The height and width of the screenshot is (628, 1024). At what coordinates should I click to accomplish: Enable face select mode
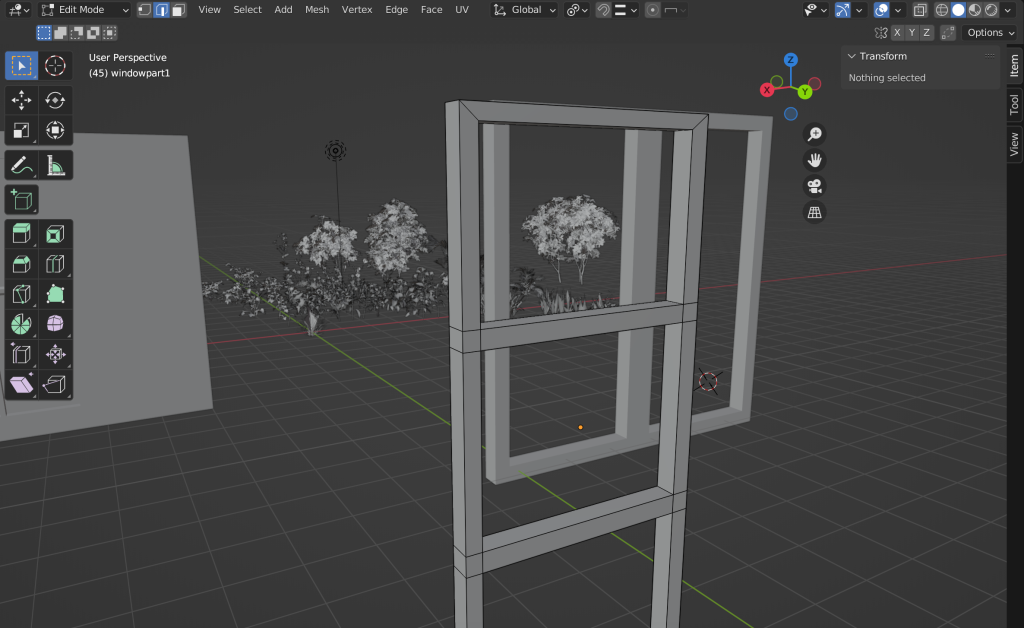tap(178, 10)
